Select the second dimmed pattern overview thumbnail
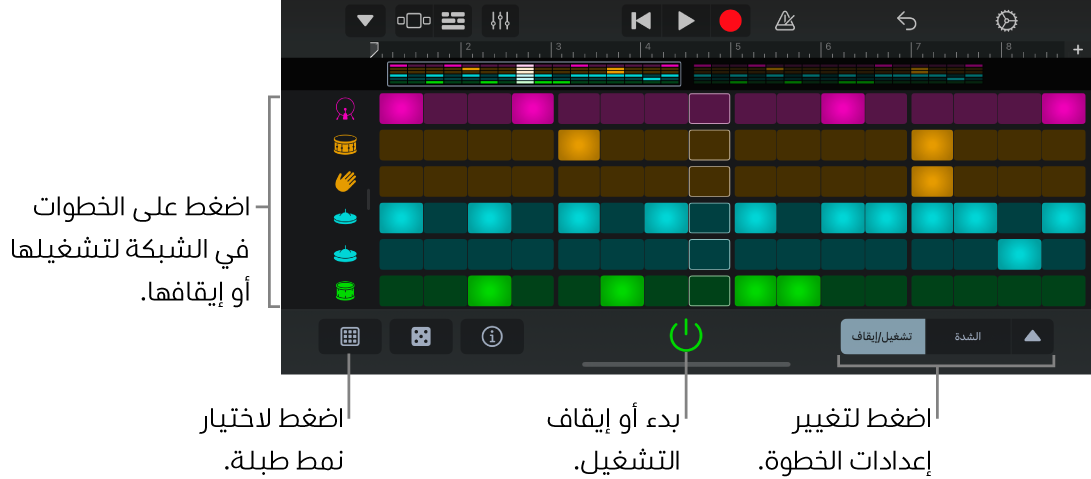 point(838,73)
